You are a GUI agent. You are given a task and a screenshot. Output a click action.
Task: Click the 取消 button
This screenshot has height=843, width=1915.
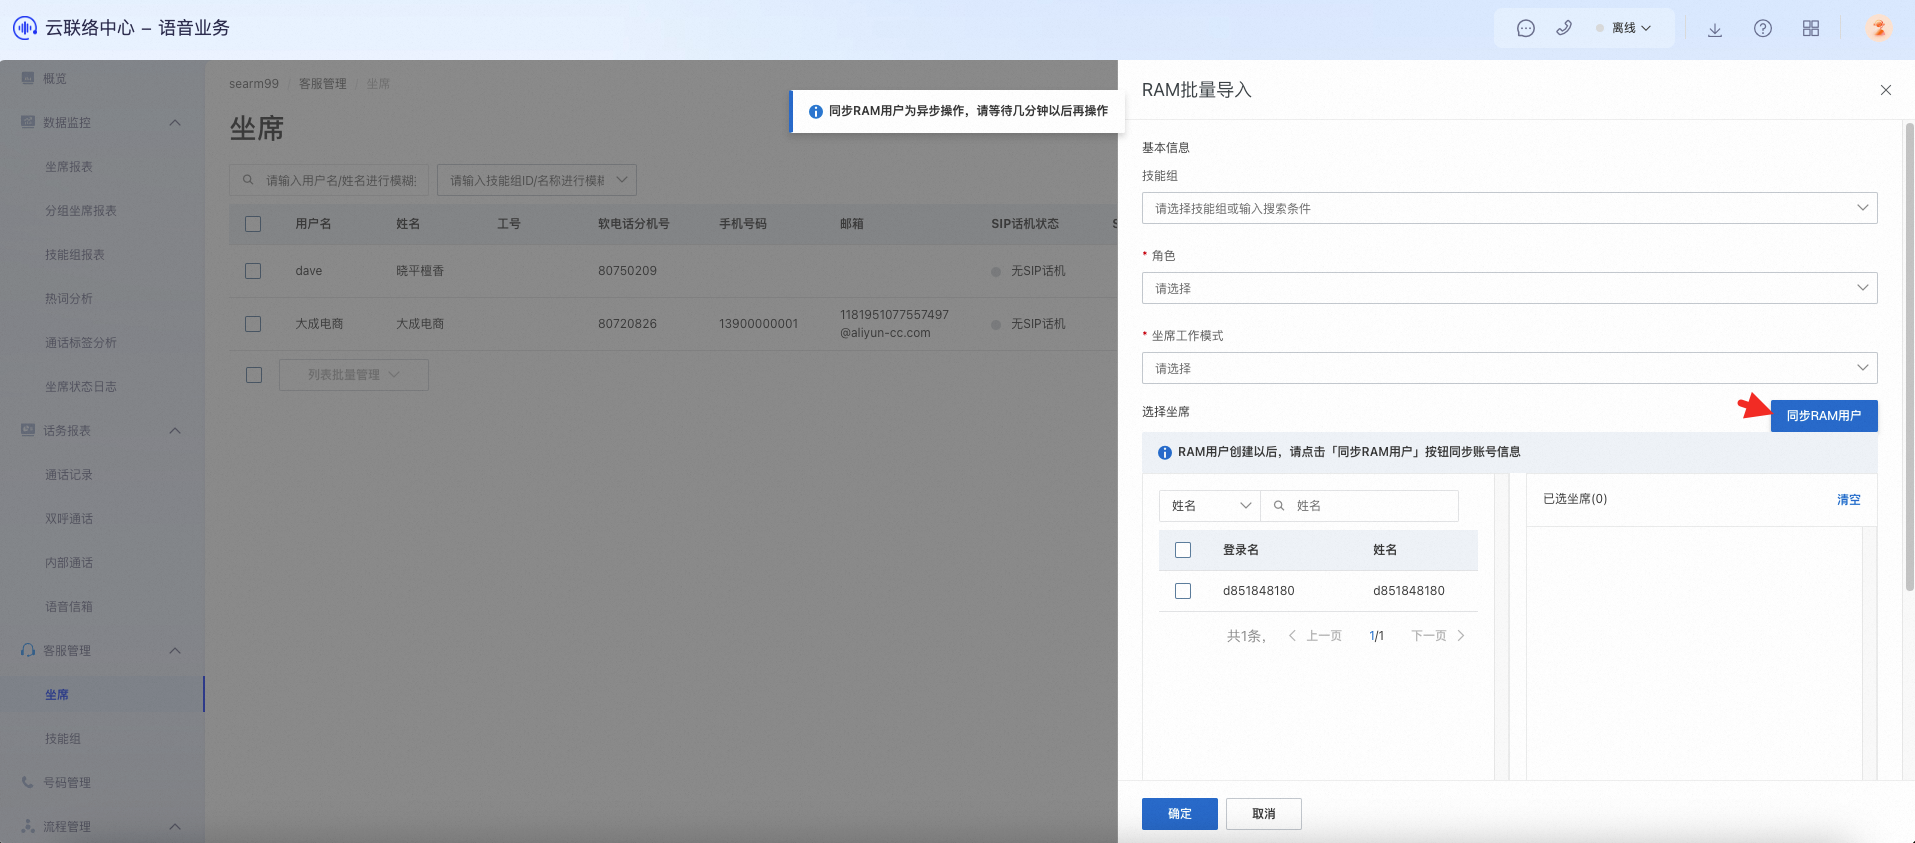point(1264,814)
